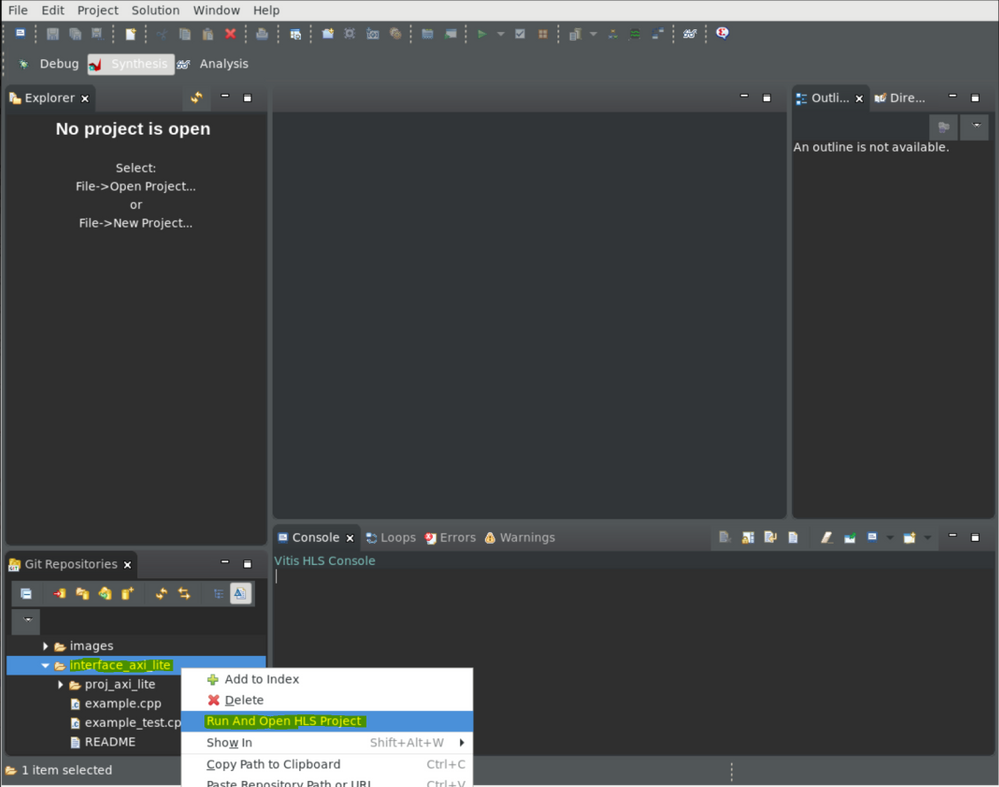The width and height of the screenshot is (999, 787).
Task: Click Collapse All icon in Git Repositories
Action: pyautogui.click(x=26, y=594)
